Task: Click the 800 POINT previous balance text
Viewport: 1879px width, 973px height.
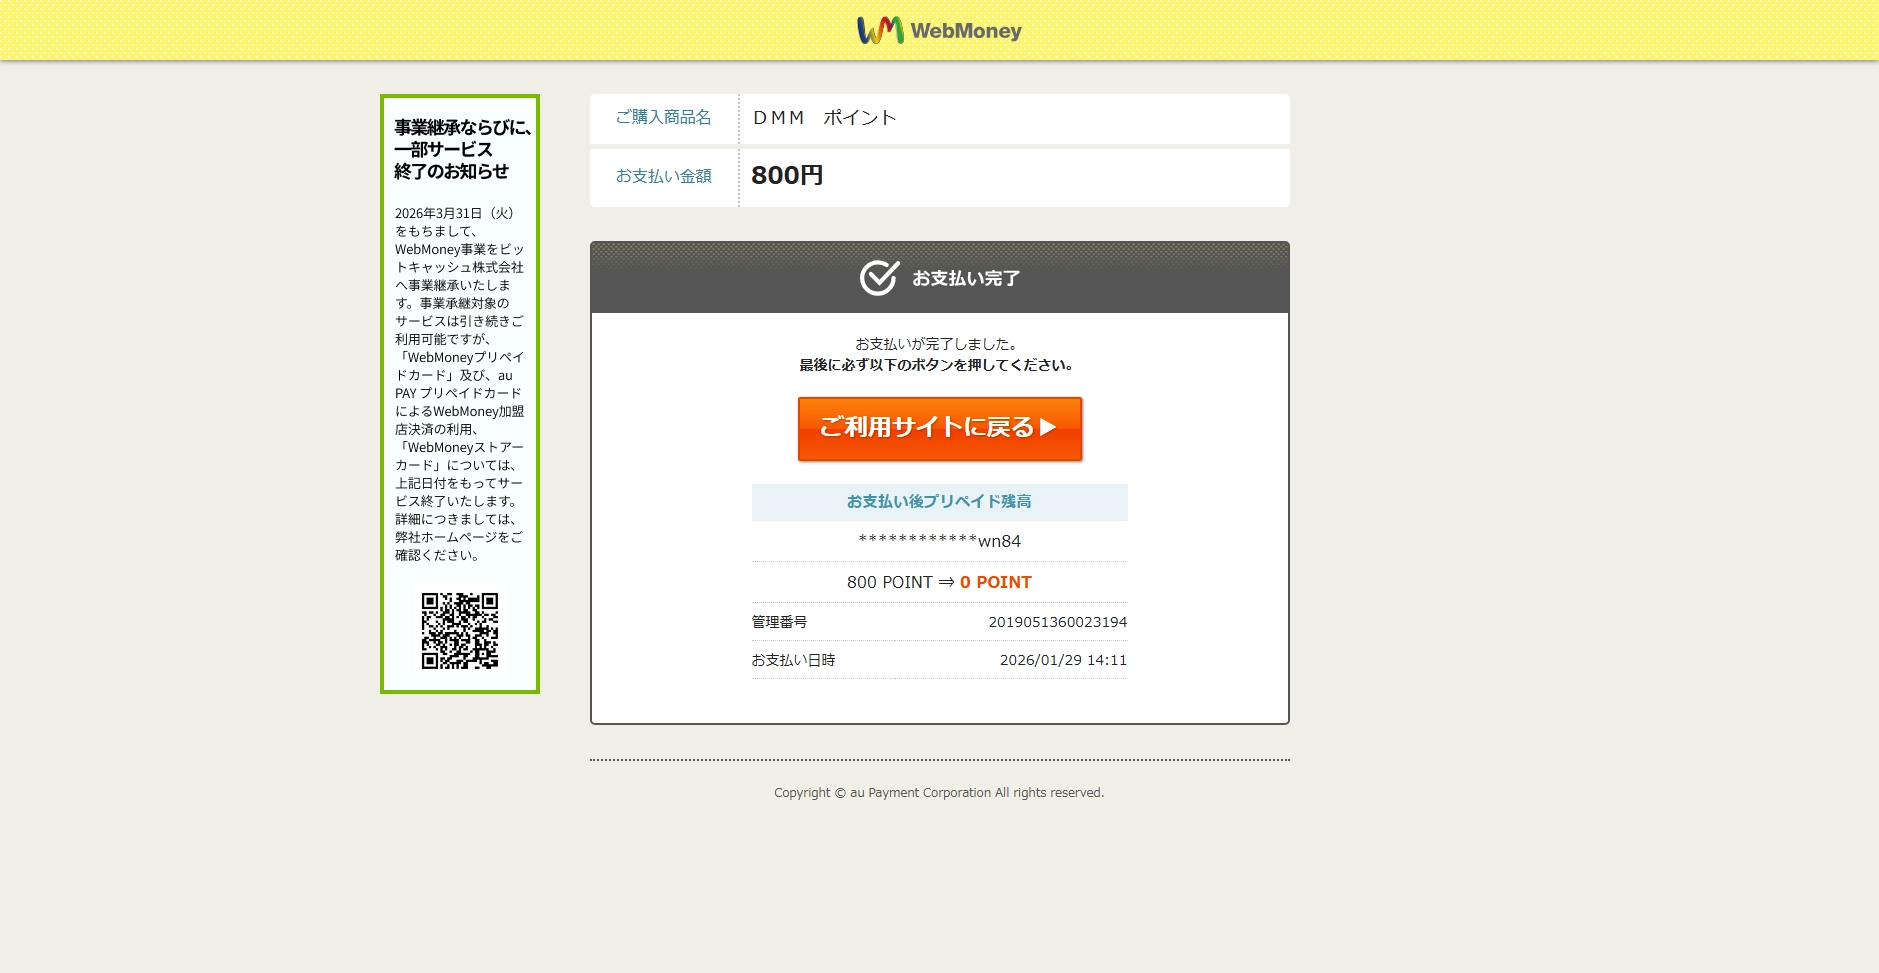Action: click(x=889, y=582)
